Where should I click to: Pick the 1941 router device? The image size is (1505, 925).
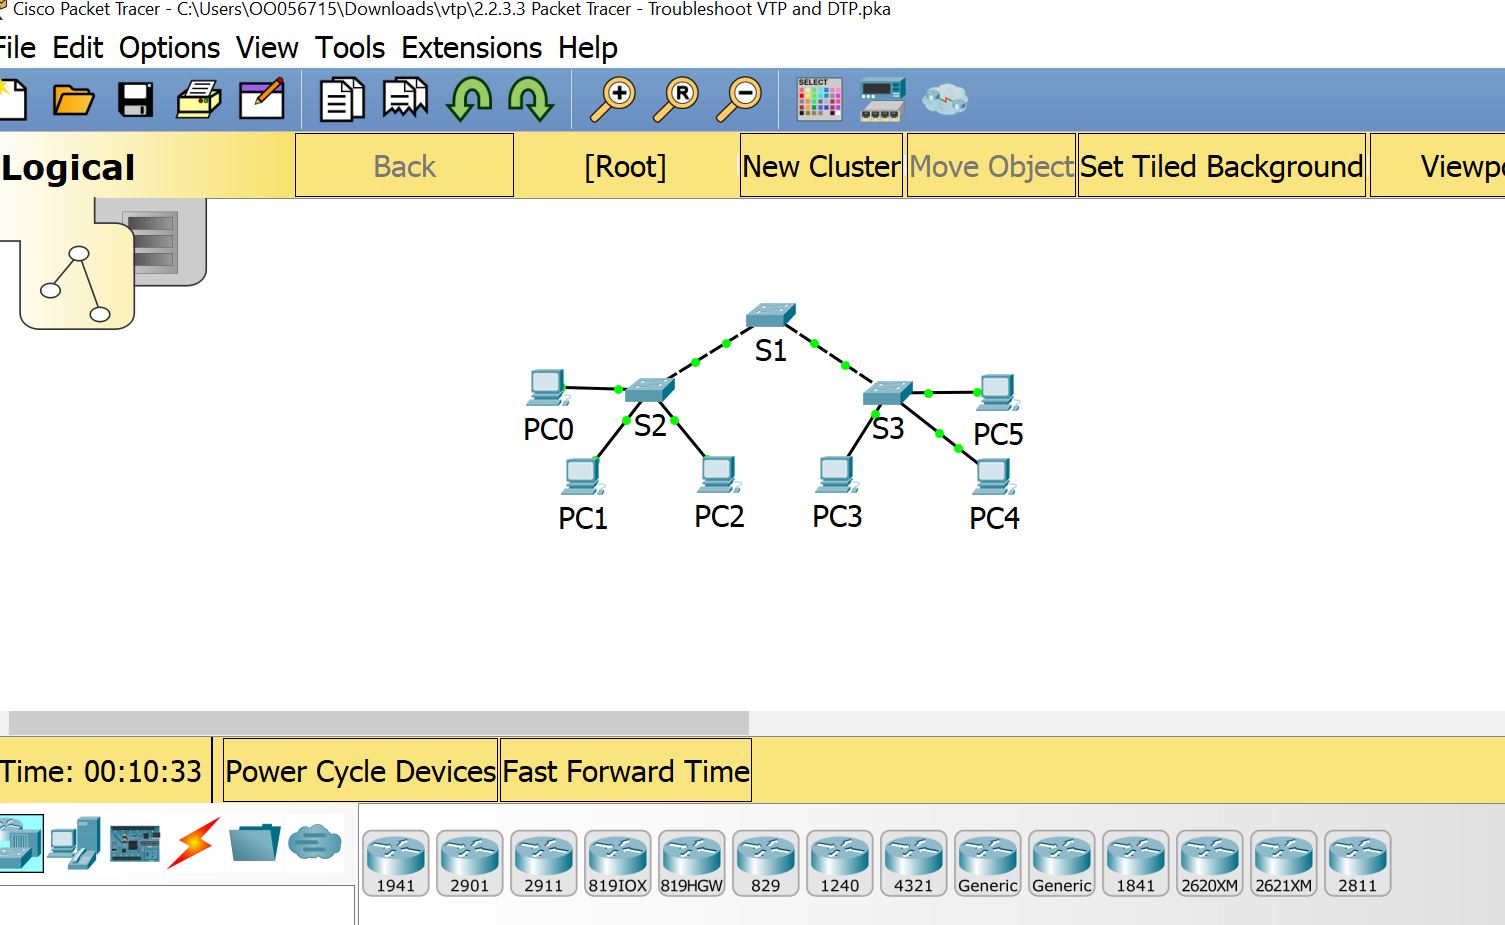pos(396,863)
